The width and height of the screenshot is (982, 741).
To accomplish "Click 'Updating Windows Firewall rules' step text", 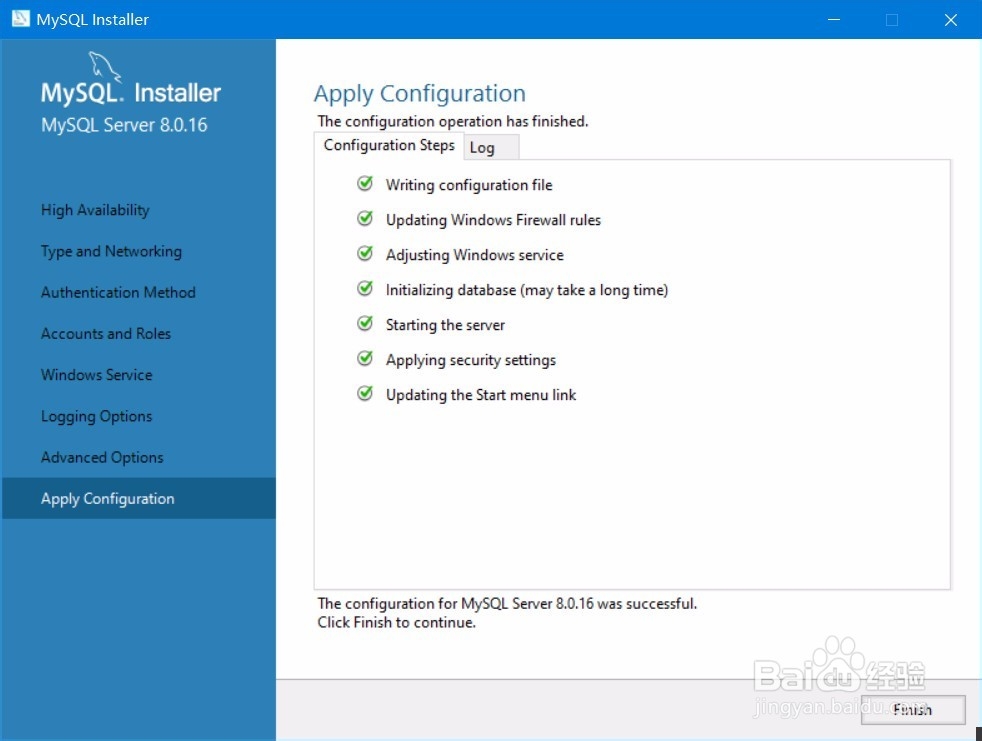I will [x=494, y=220].
